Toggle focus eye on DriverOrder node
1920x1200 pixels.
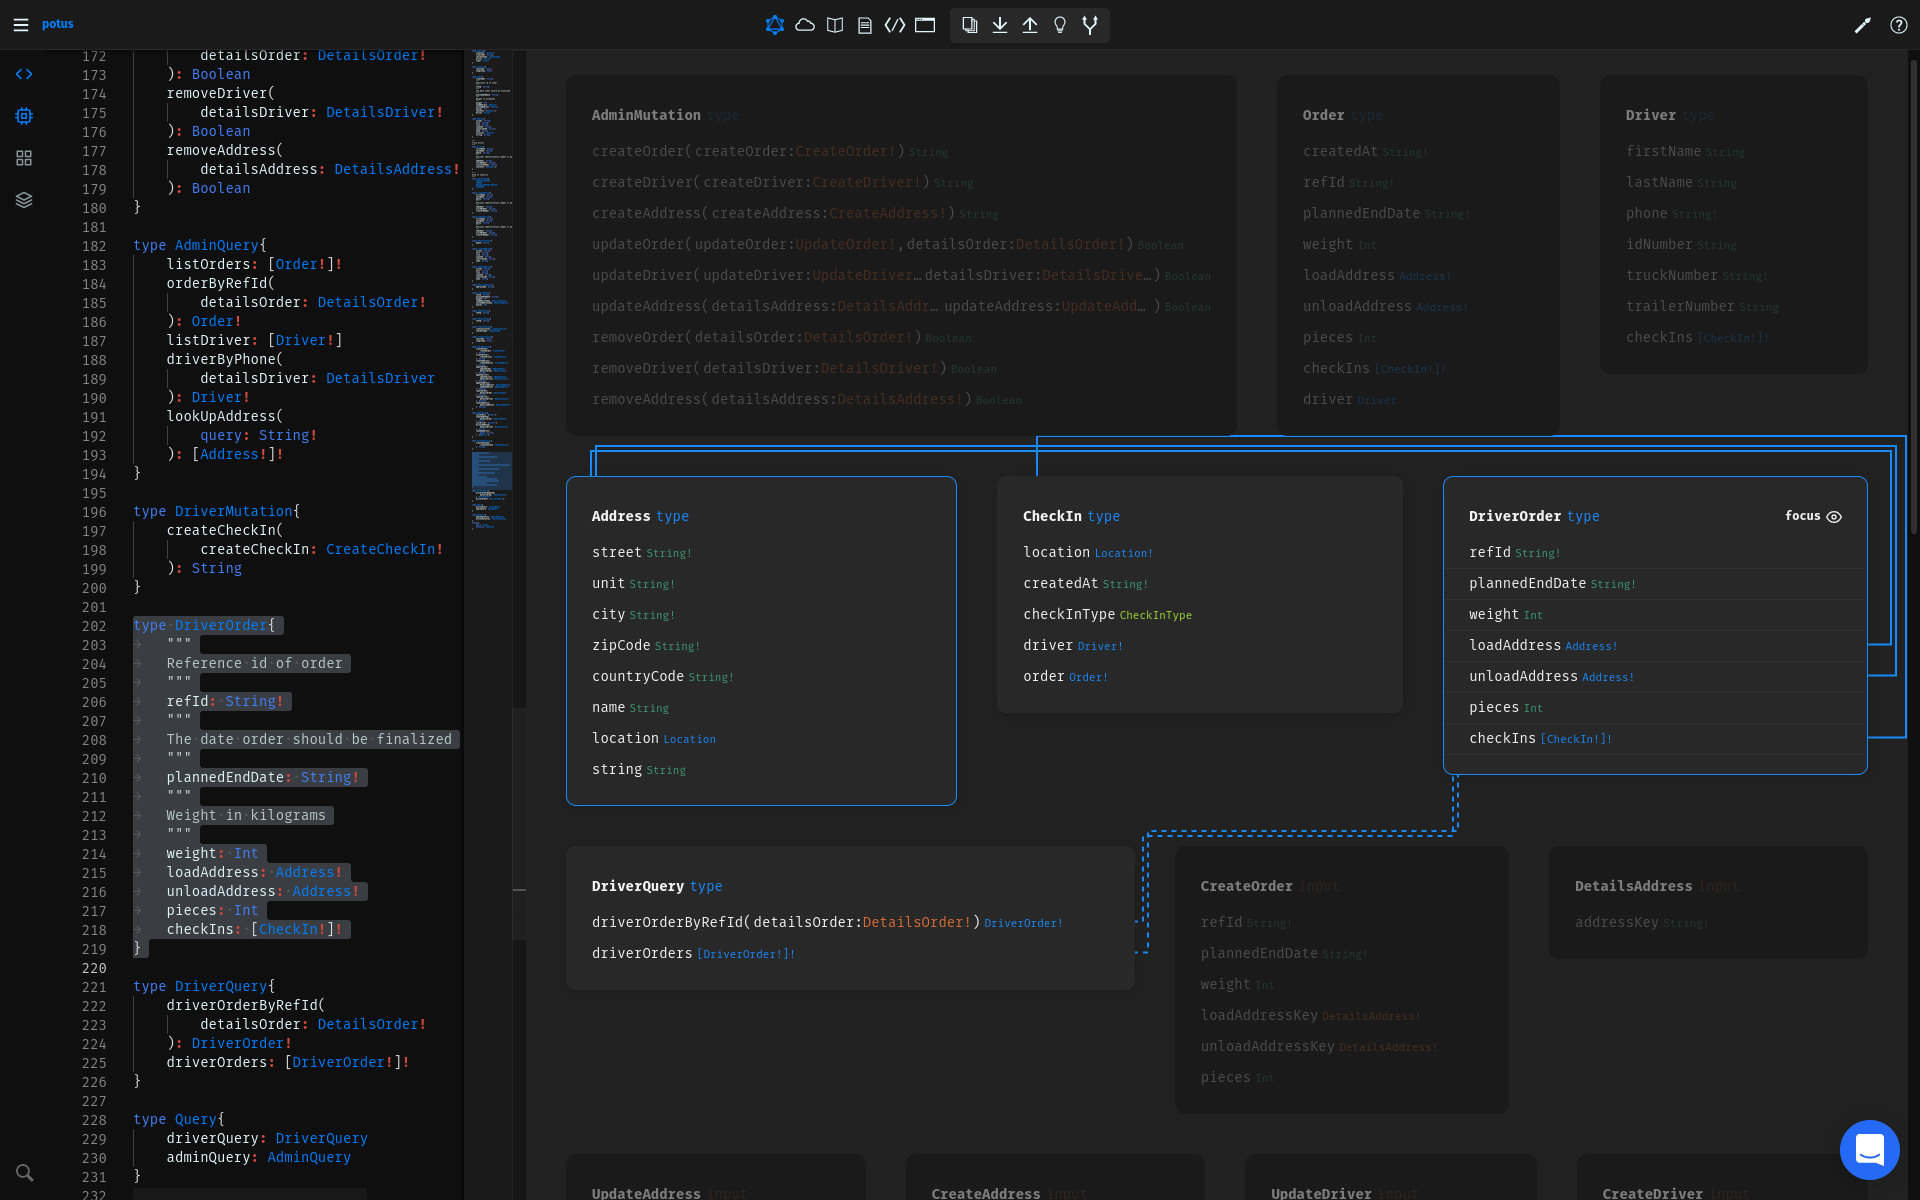[x=1834, y=517]
